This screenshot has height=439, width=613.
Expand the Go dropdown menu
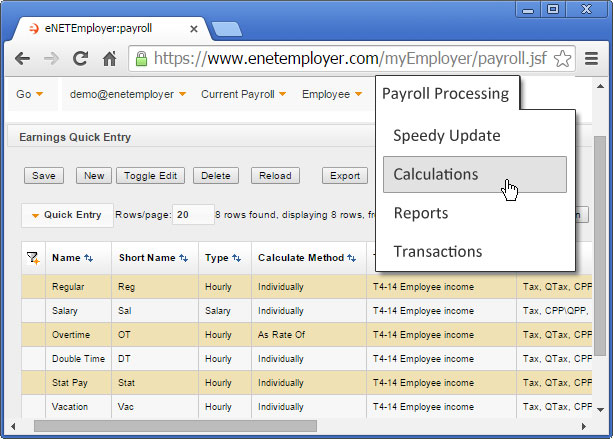click(29, 94)
